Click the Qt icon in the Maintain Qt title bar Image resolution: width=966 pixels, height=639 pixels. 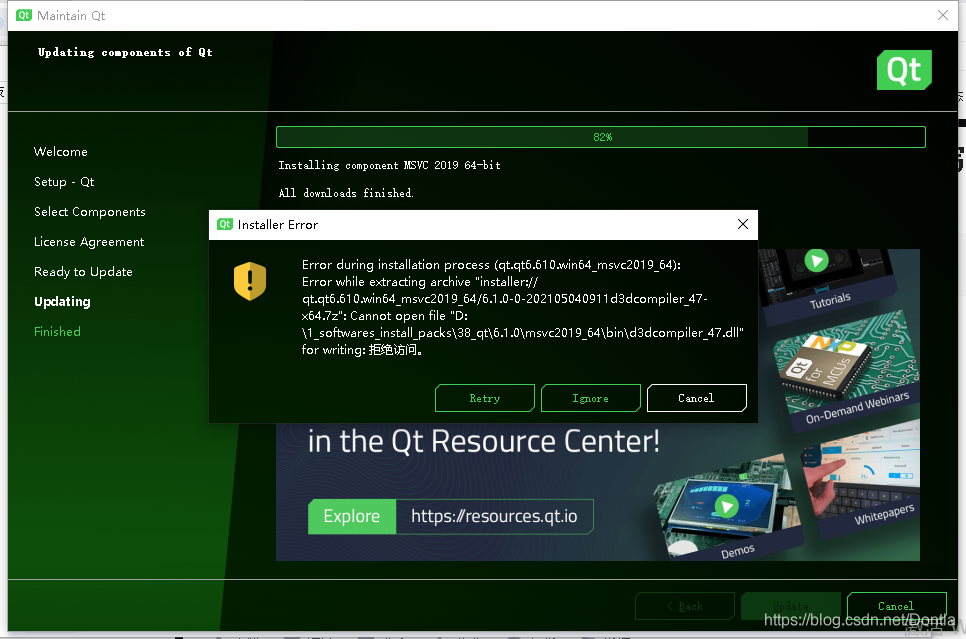click(x=24, y=15)
